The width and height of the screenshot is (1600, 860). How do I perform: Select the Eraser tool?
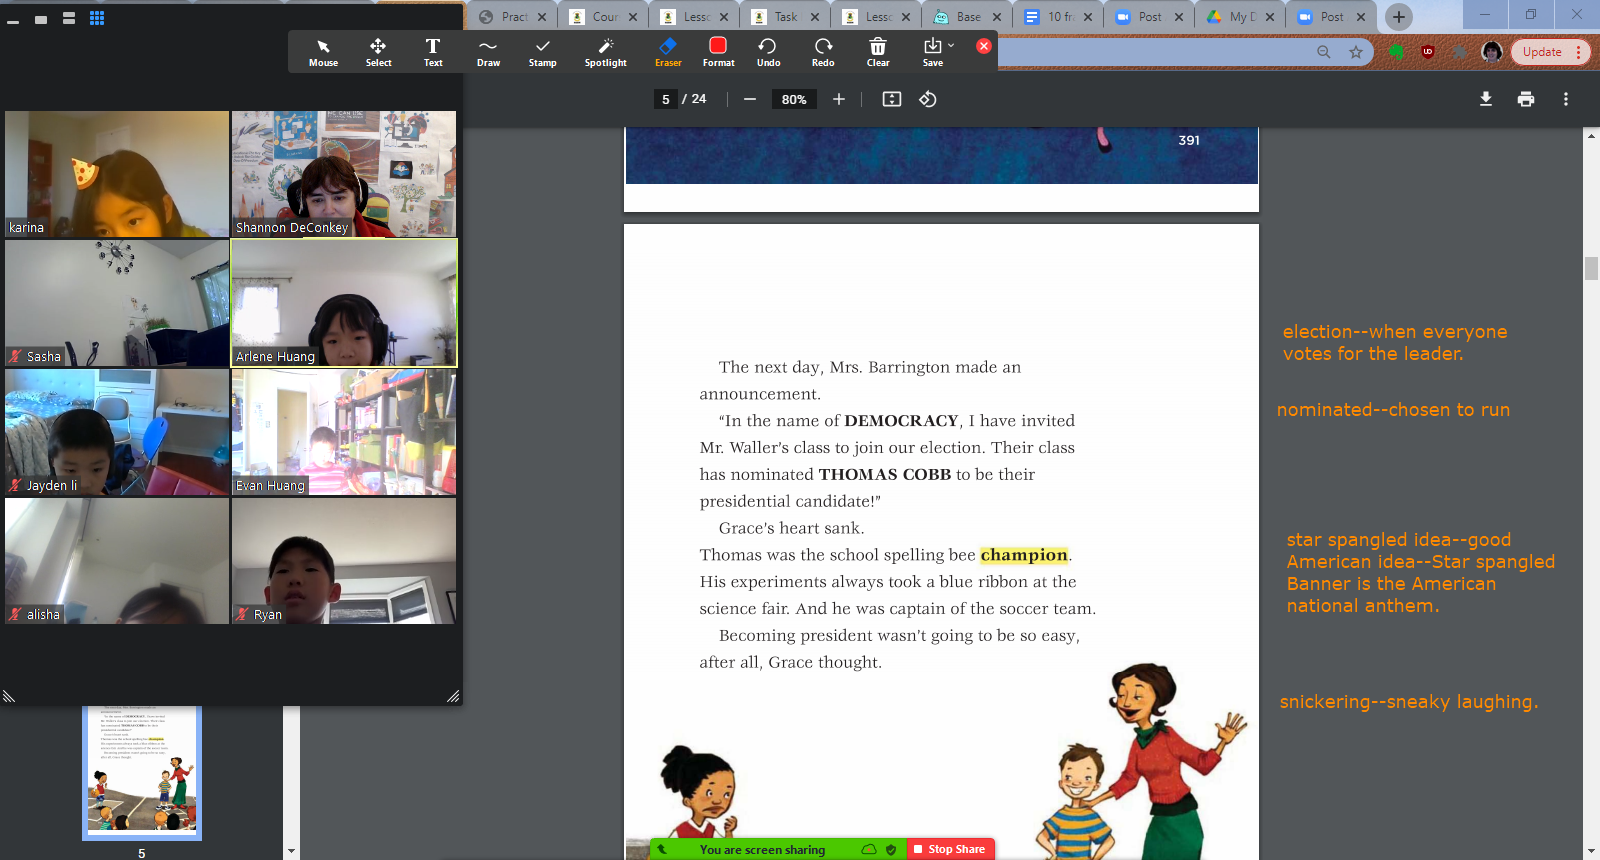tap(668, 52)
